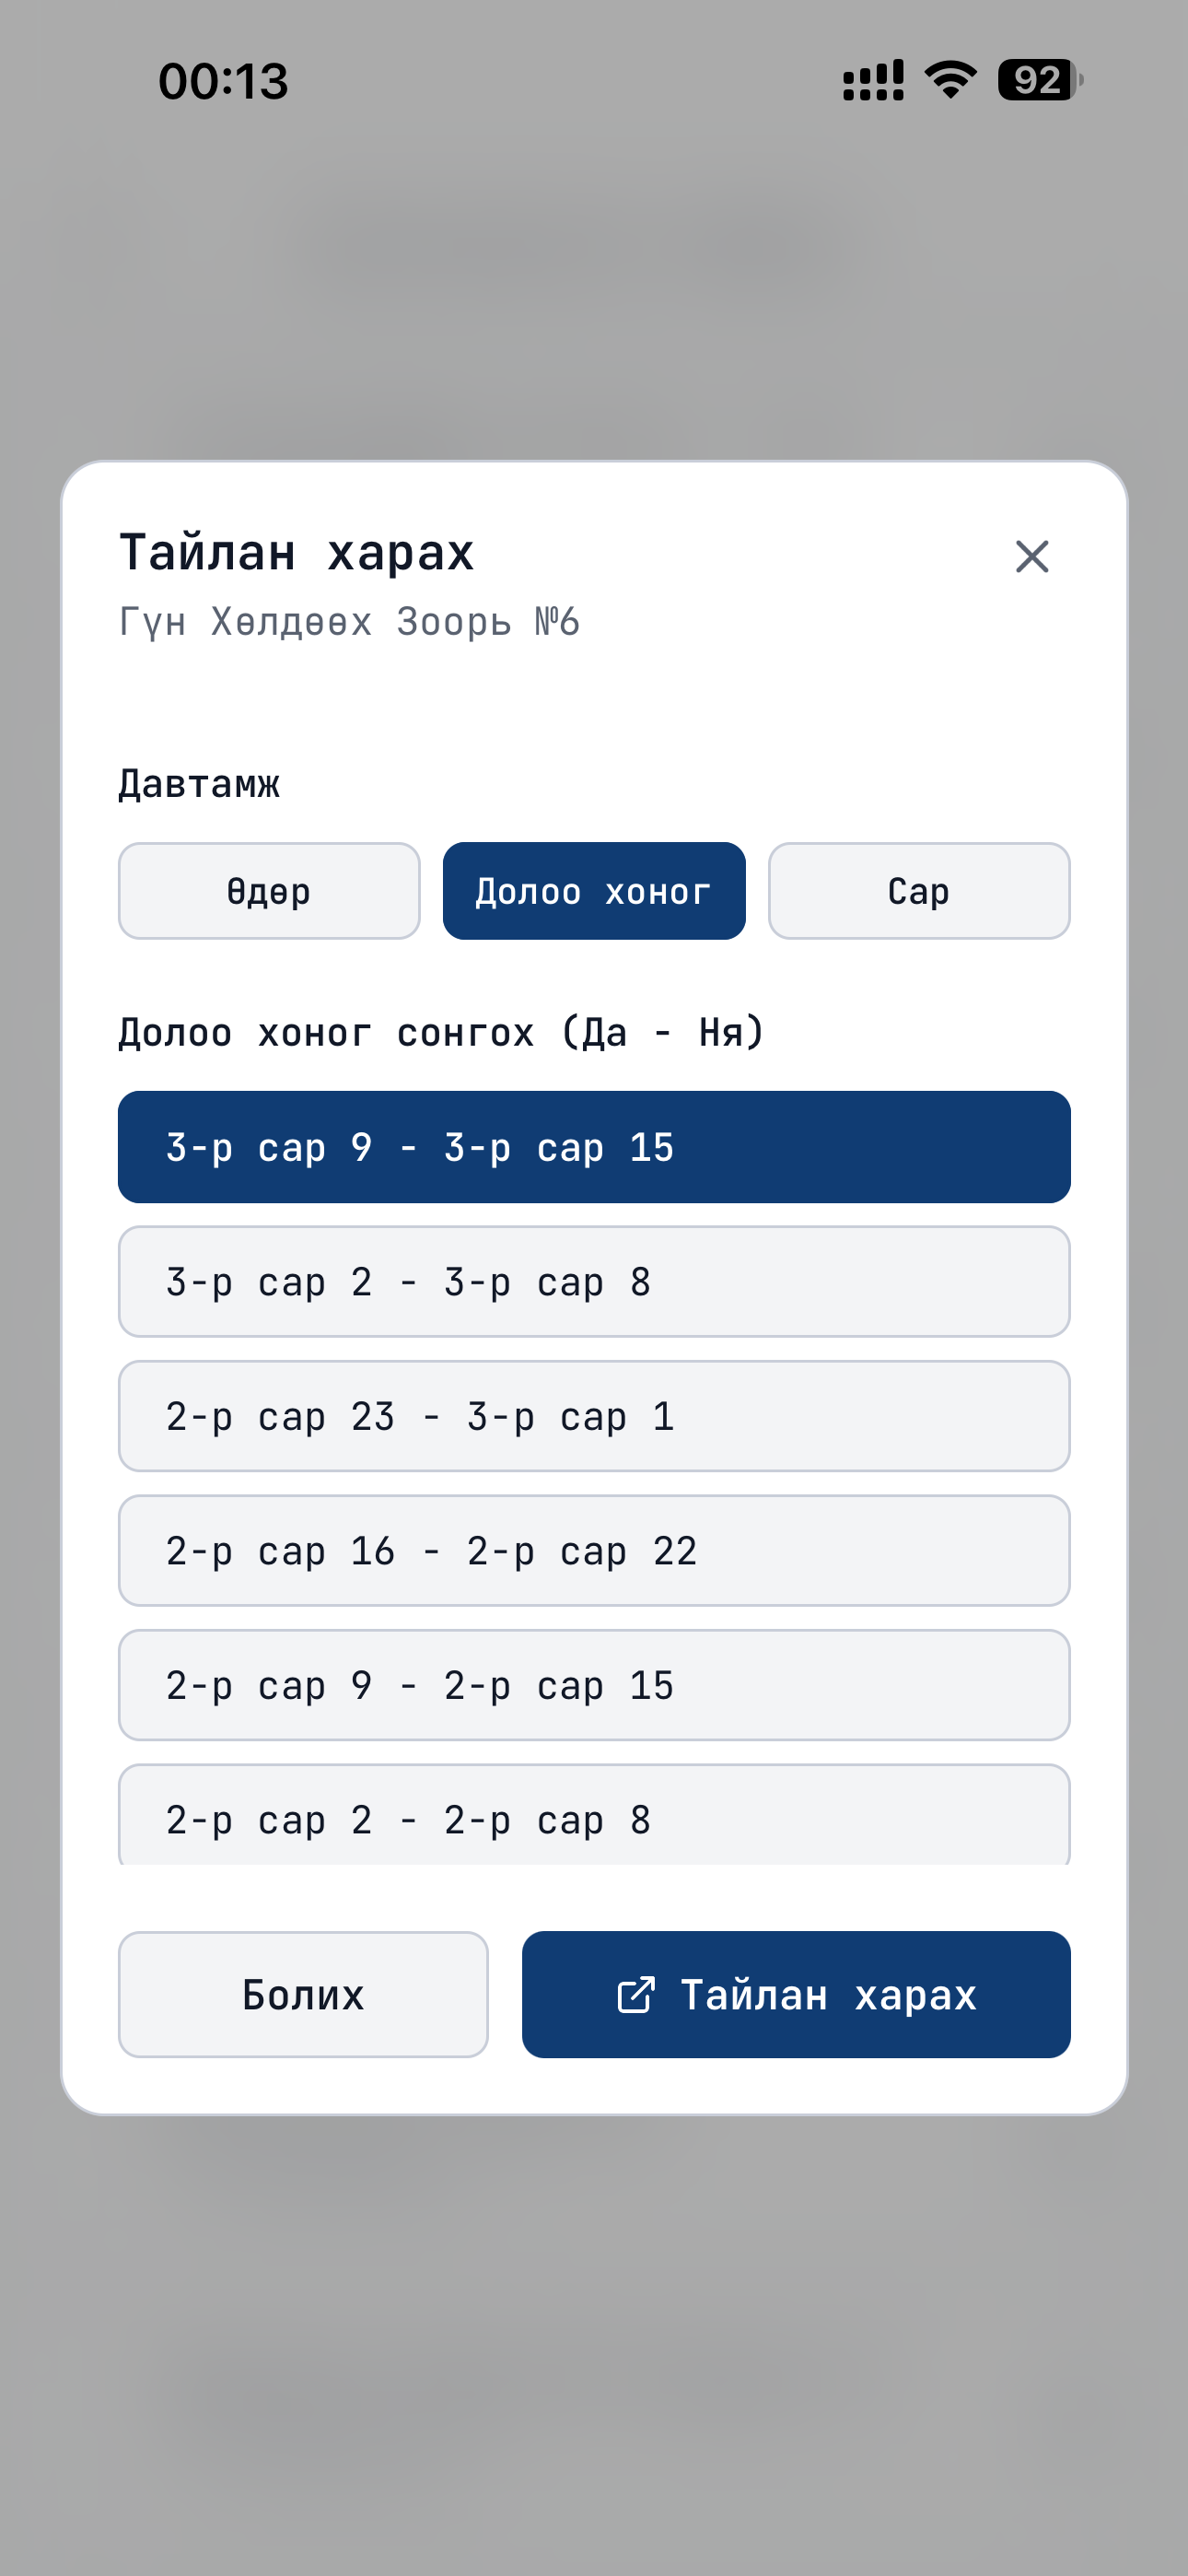Tap the external-link icon on Тайлан харах button
Image resolution: width=1188 pixels, height=2576 pixels.
(636, 1994)
